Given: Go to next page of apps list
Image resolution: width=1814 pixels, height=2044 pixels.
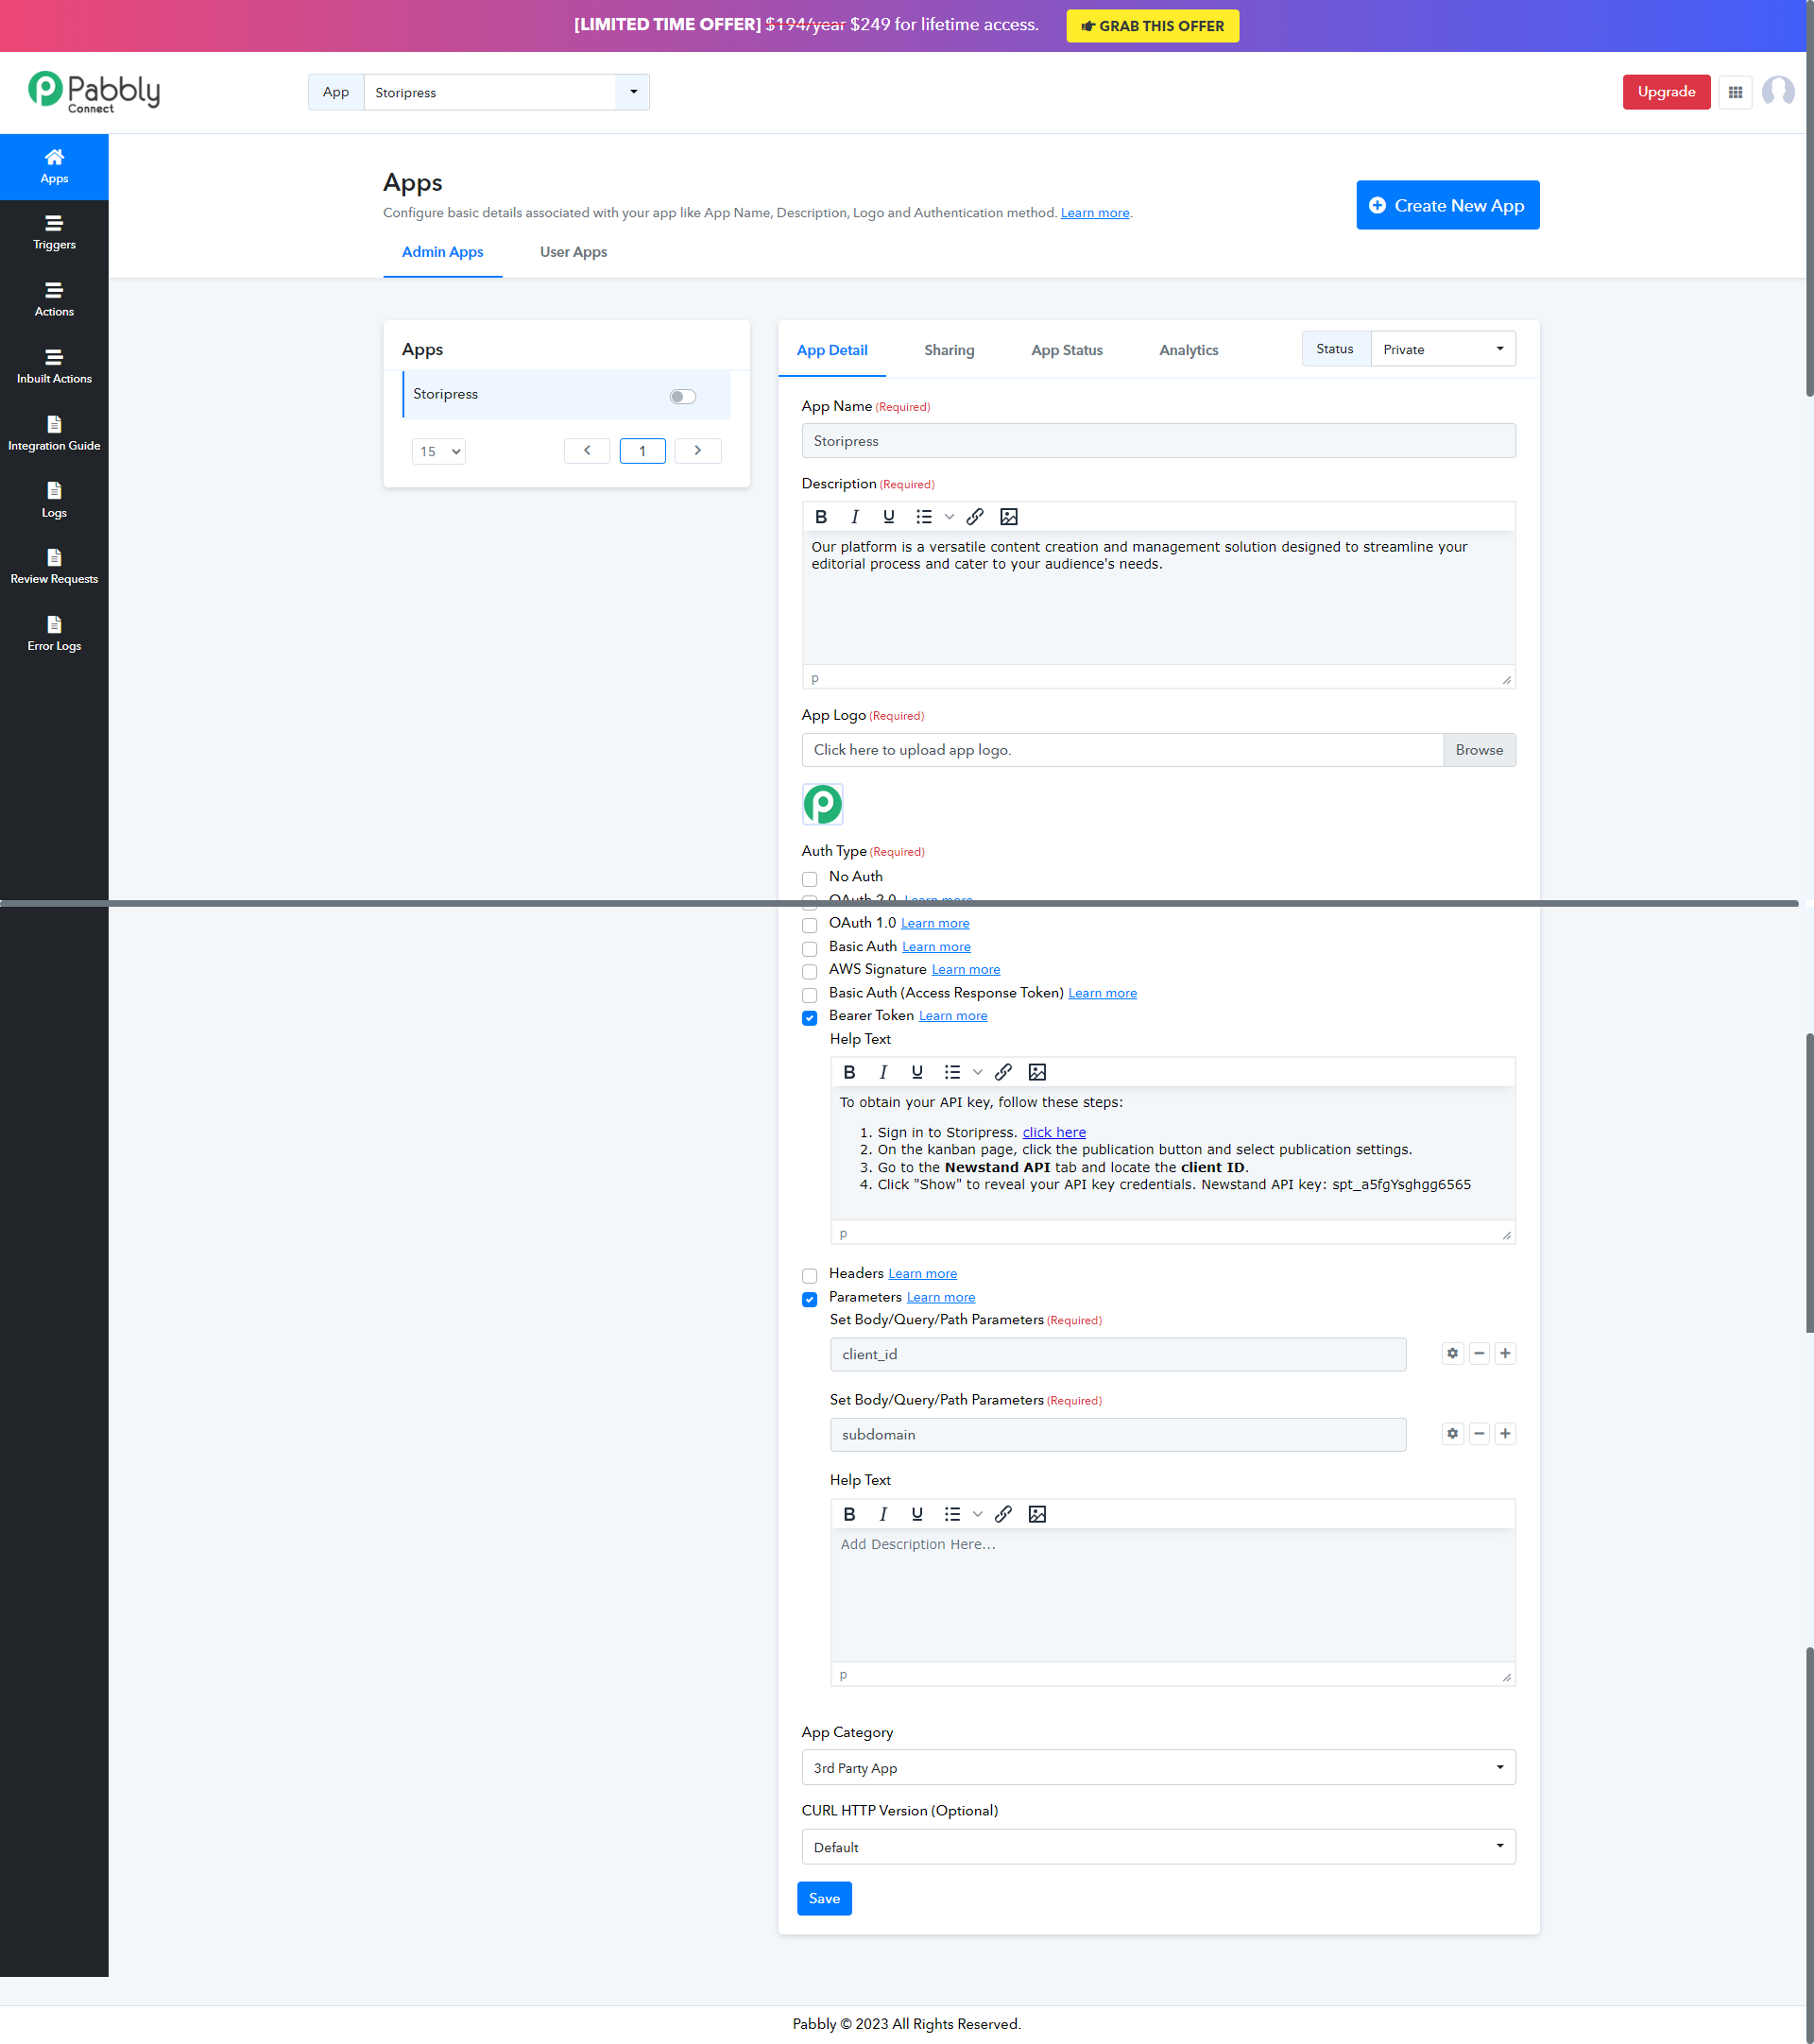Looking at the screenshot, I should 698,451.
